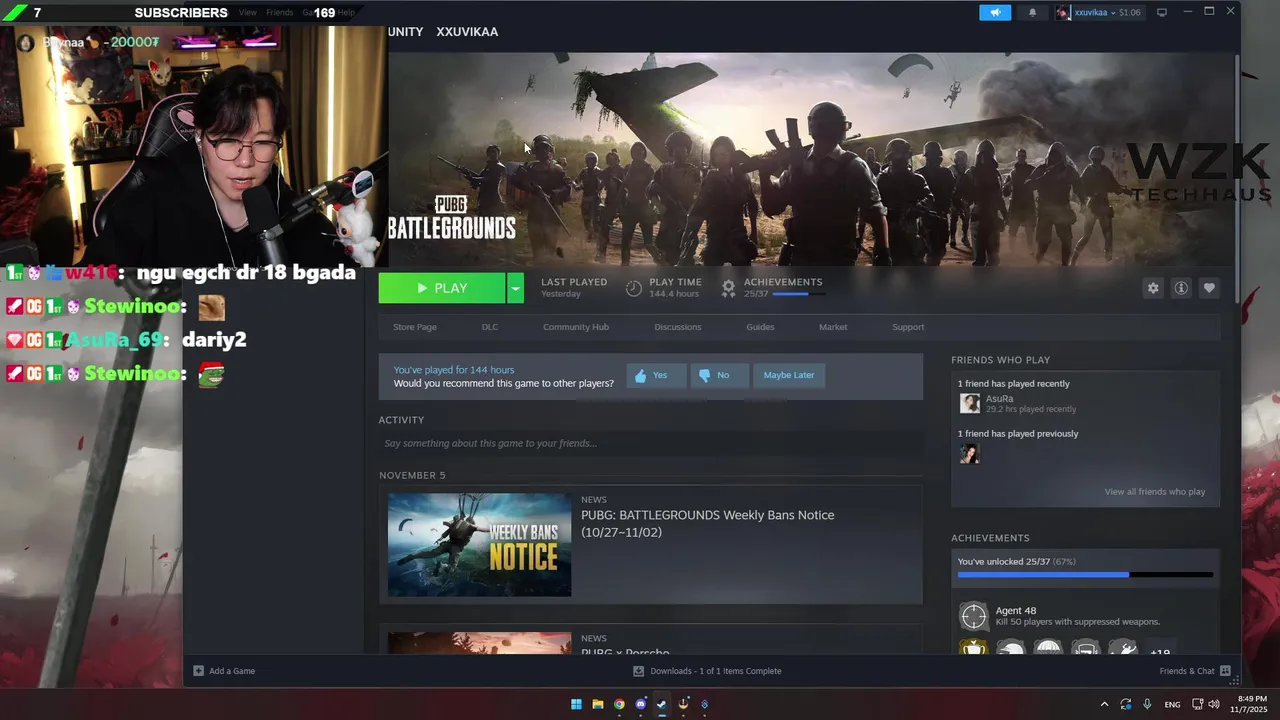Open the Weekly Bans Notice thumbnail

[480, 545]
